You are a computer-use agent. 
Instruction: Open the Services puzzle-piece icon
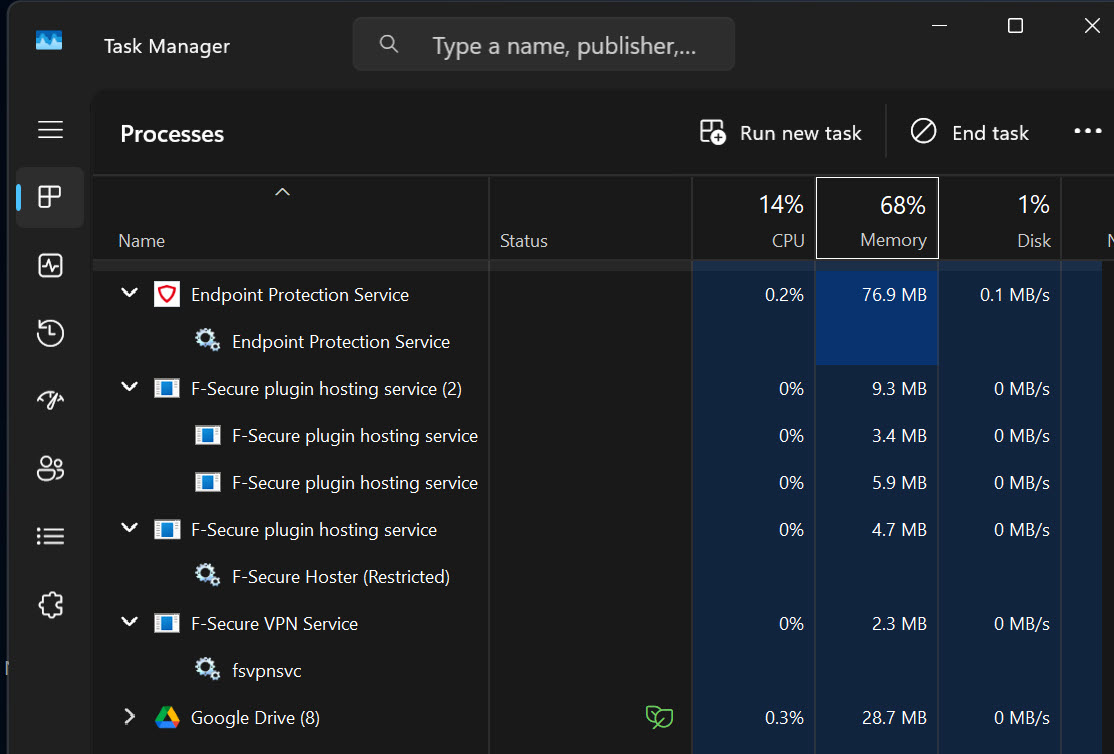coord(50,604)
